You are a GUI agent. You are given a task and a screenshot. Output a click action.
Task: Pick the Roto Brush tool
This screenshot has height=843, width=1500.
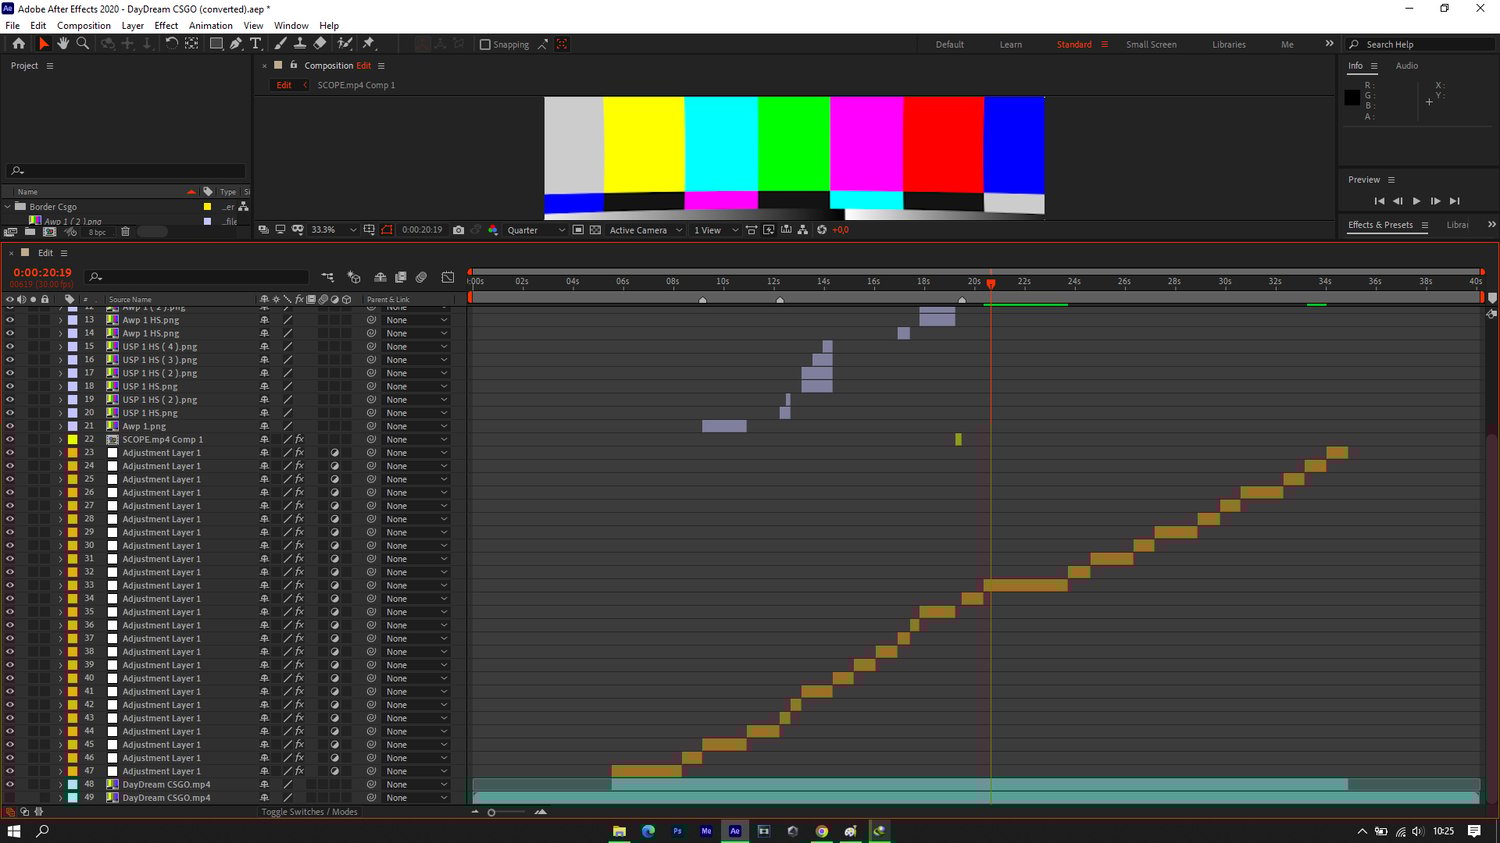click(x=345, y=44)
